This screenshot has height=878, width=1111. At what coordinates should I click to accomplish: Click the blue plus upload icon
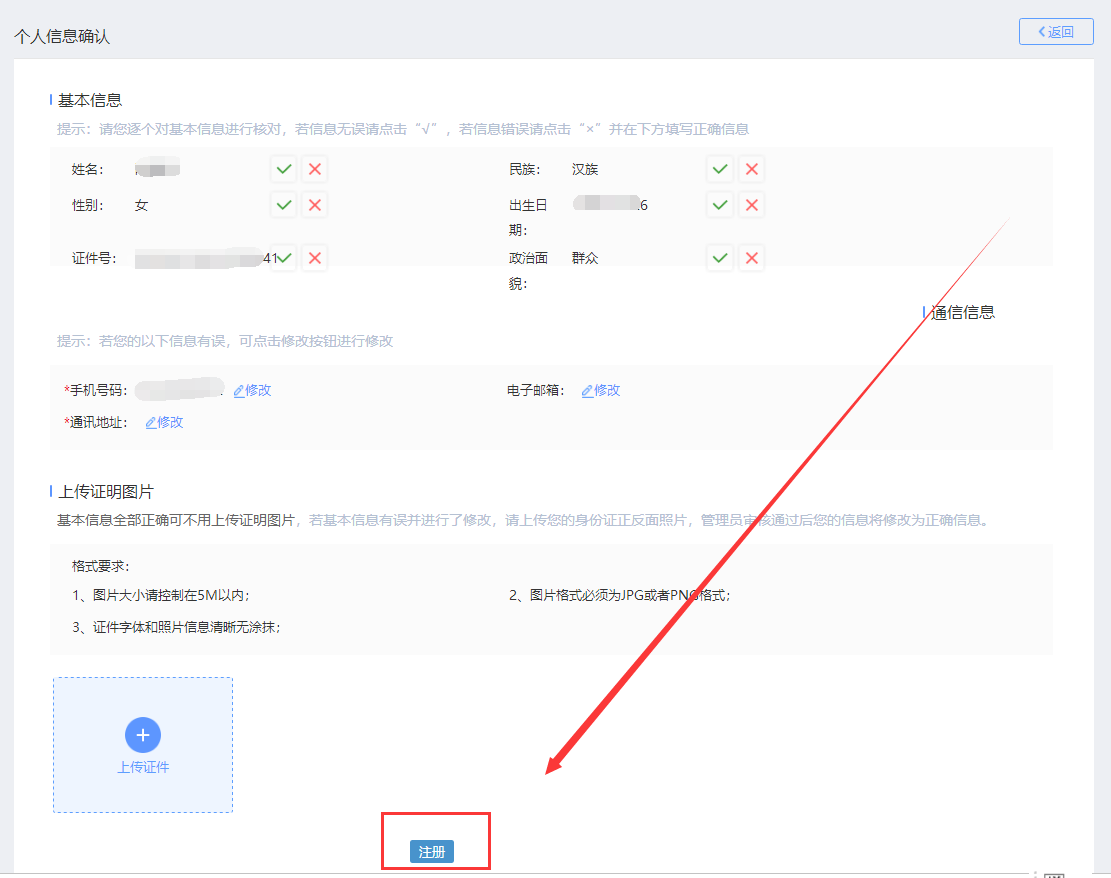(x=143, y=735)
